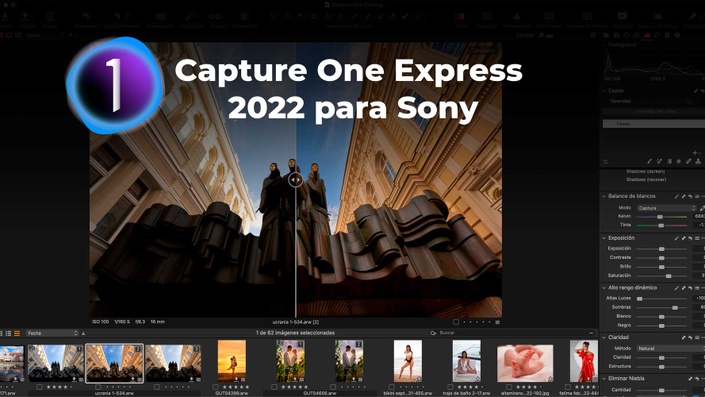This screenshot has height=397, width=705.
Task: Open the Método dropdown showing Natural
Action: click(670, 348)
